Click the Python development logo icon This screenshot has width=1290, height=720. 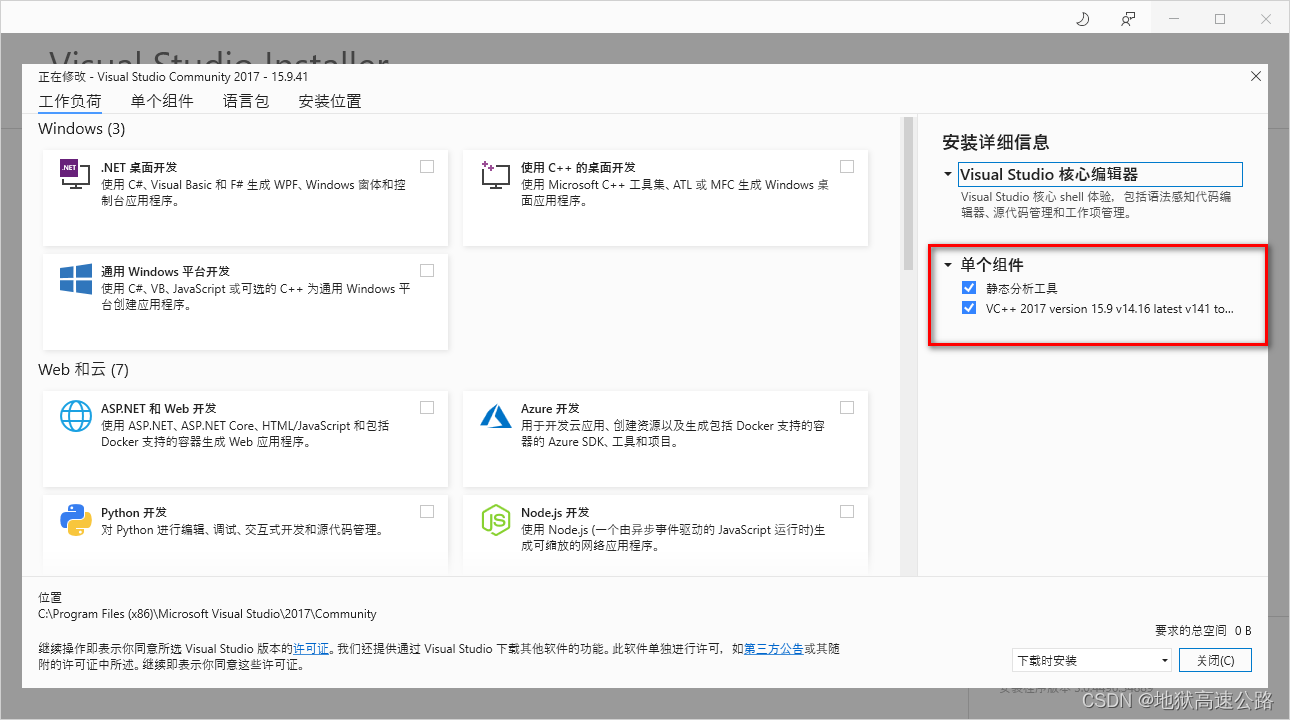(76, 520)
